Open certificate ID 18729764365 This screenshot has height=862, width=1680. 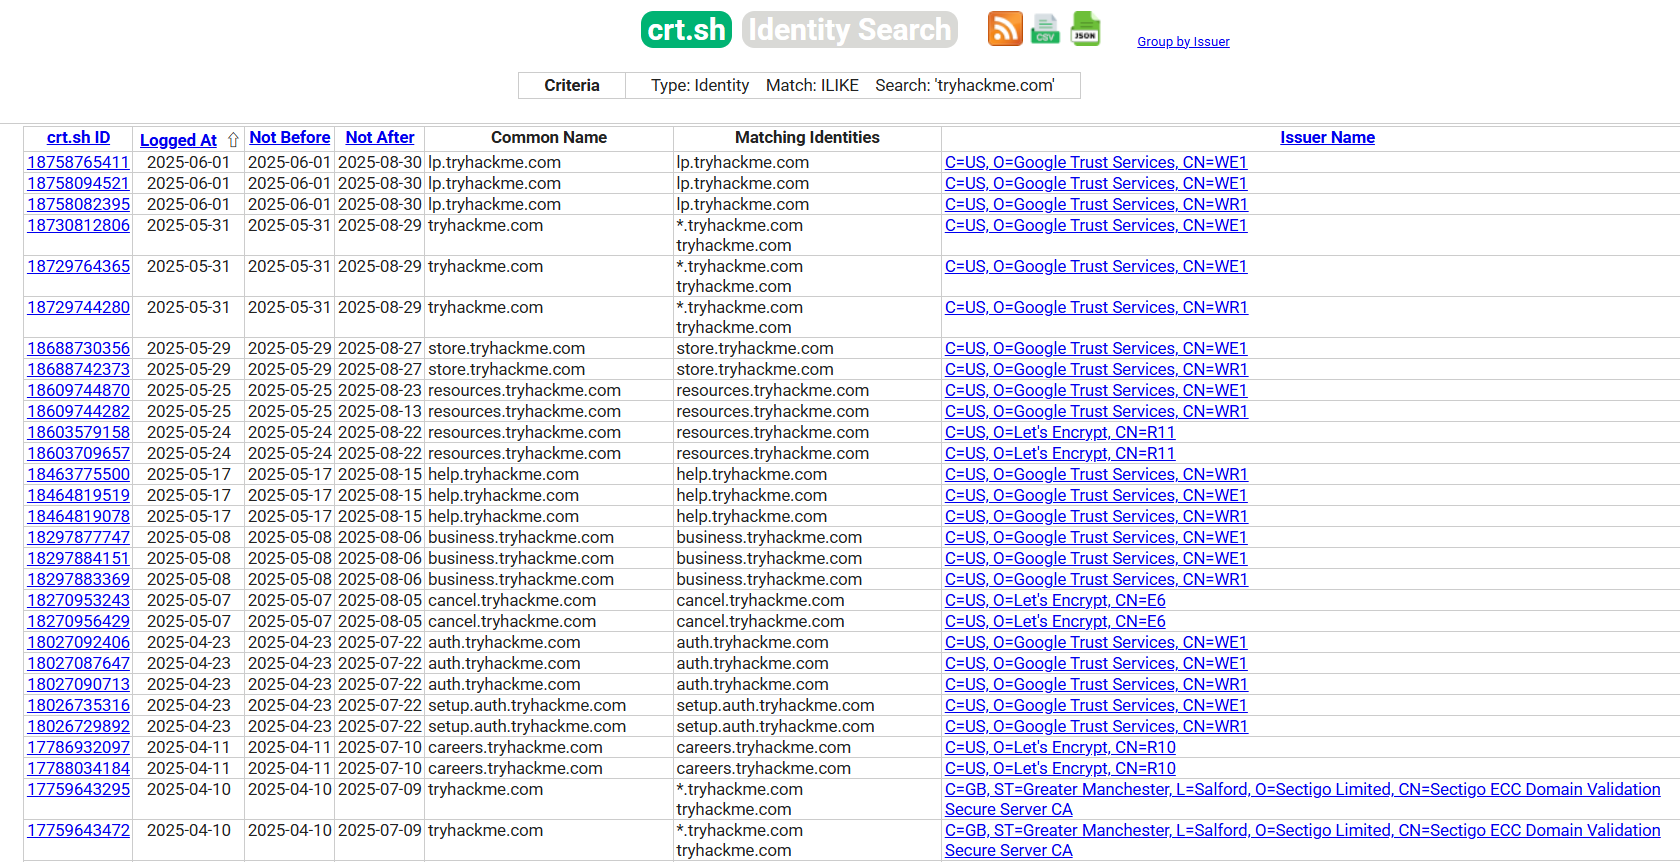tap(78, 266)
